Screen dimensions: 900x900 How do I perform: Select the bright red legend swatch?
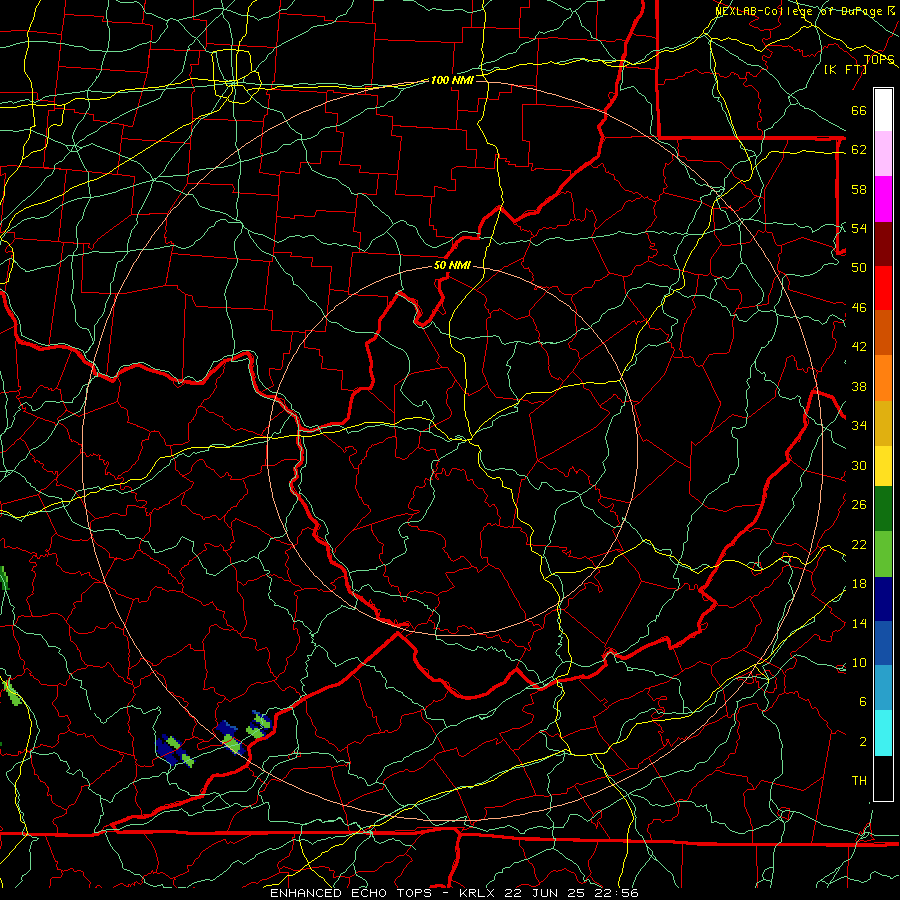coord(883,288)
